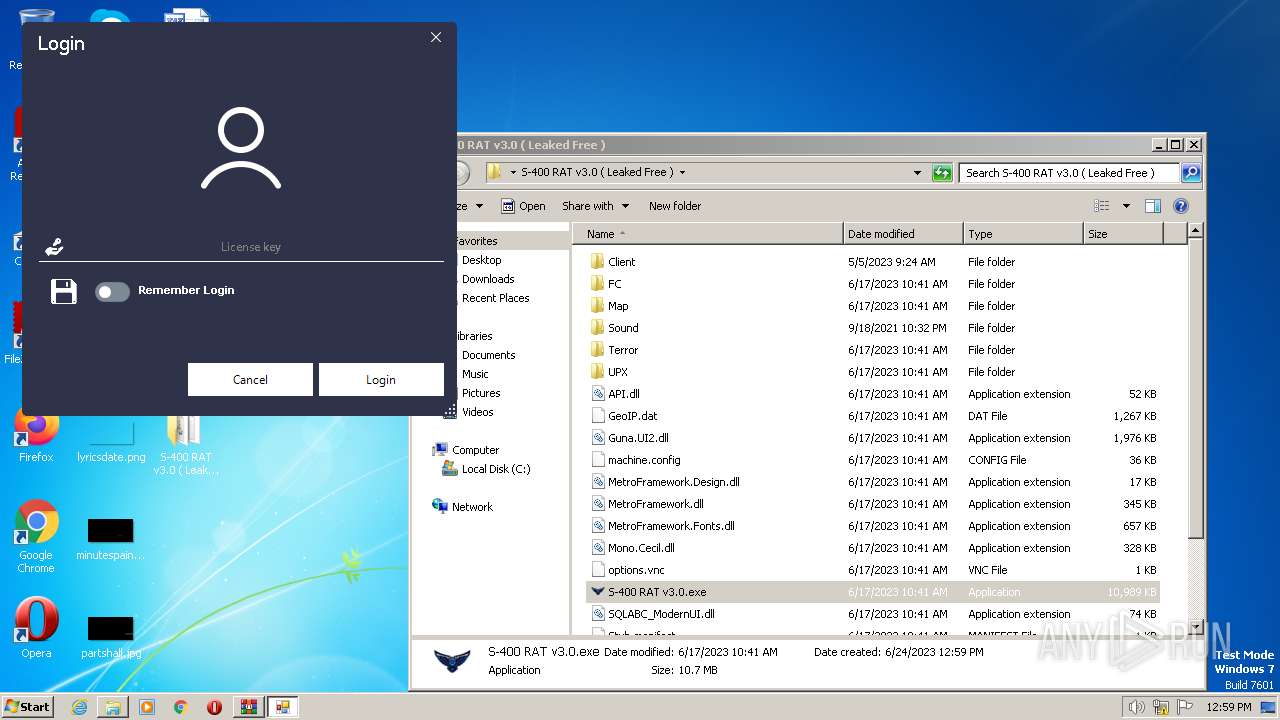This screenshot has width=1280, height=720.
Task: Select Computer in navigation pane
Action: (x=466, y=450)
